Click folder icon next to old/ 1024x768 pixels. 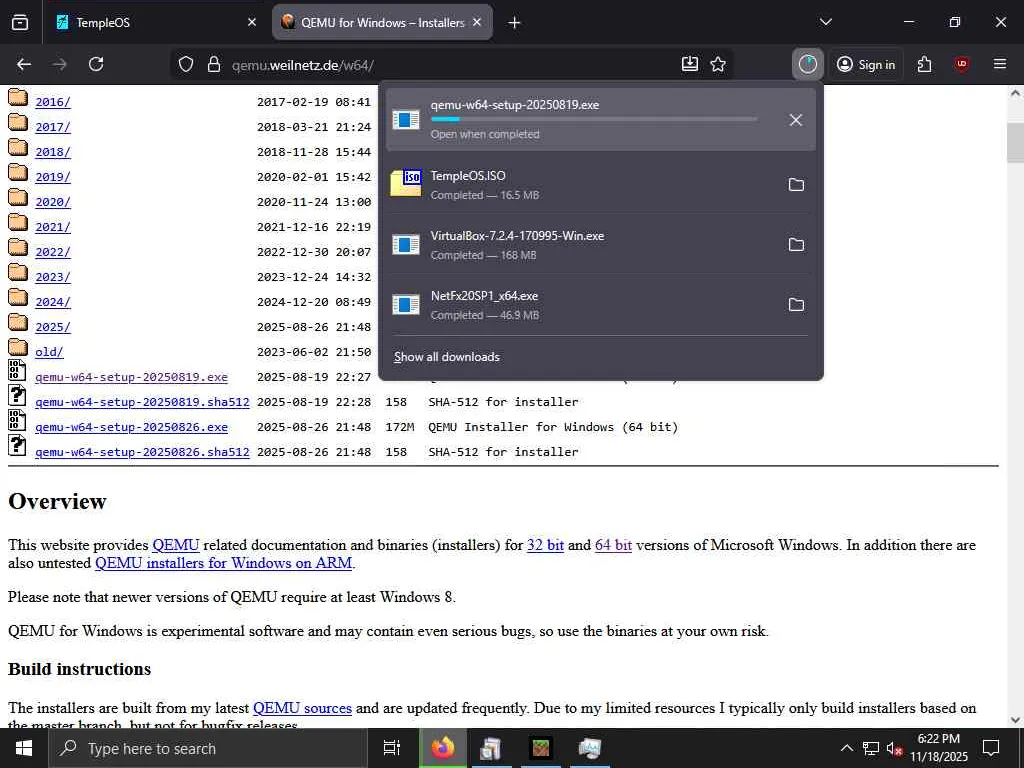(18, 348)
